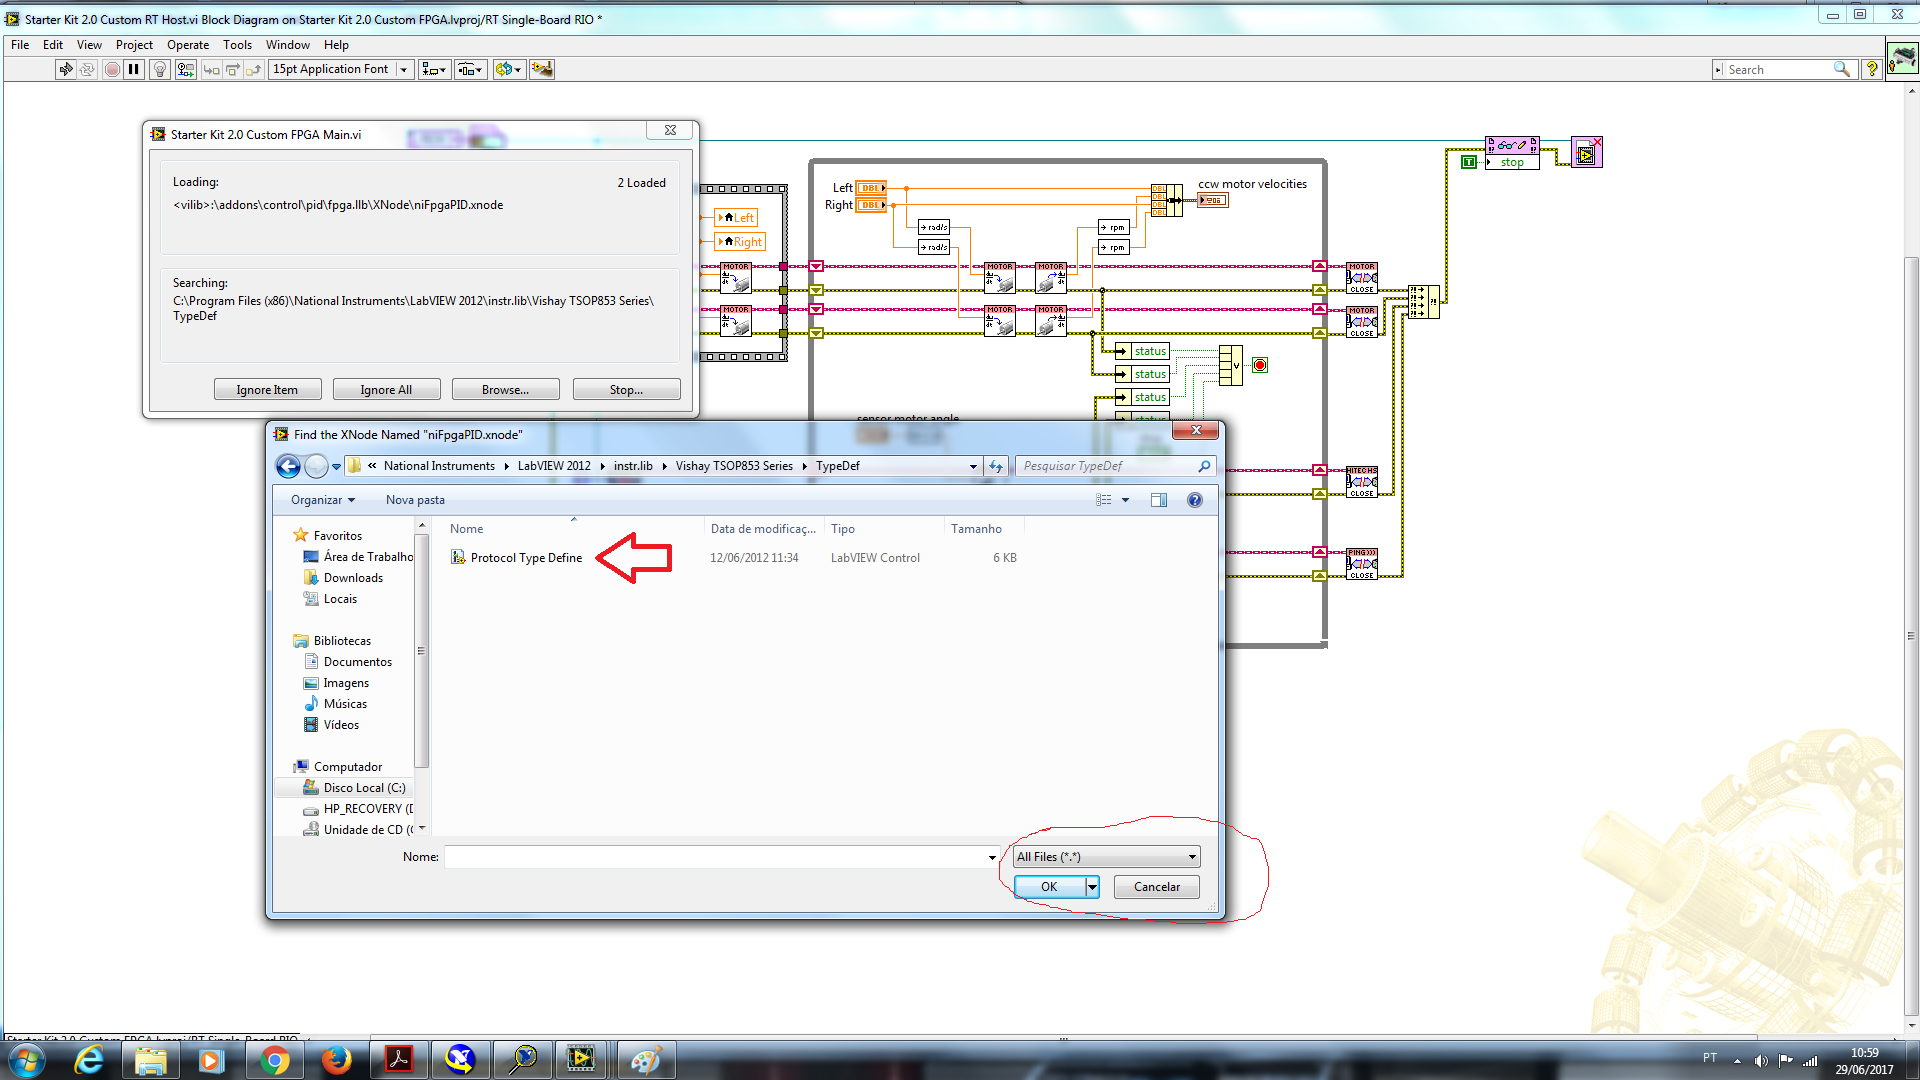
Task: Open the Project menu
Action: click(134, 45)
